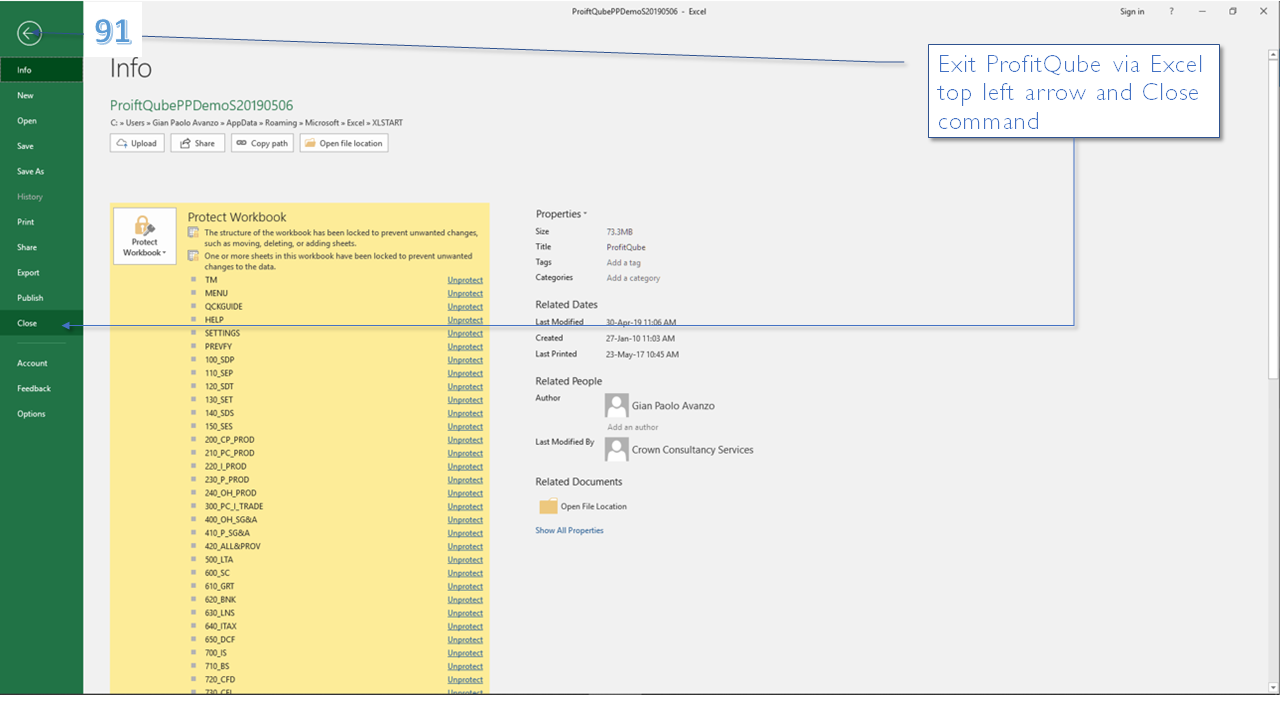Unprotect the 130_SET sheet

coord(465,400)
